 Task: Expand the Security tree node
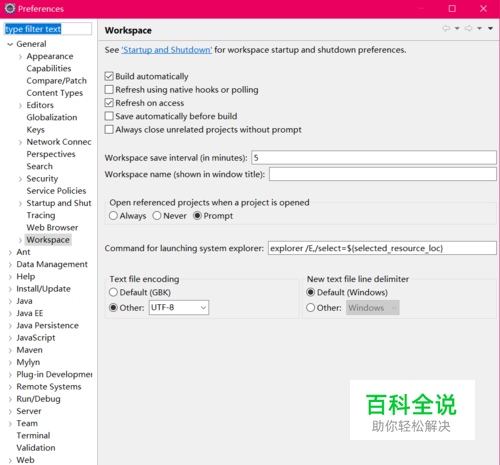[x=20, y=179]
